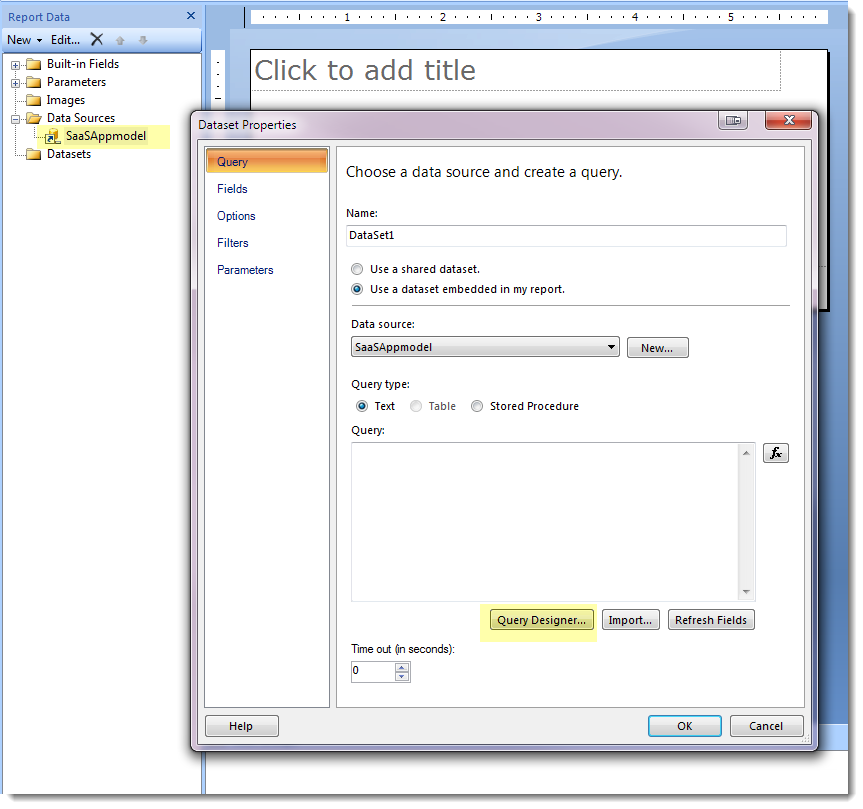Expand the Built-in Fields node
The image size is (863, 809).
pyautogui.click(x=14, y=63)
